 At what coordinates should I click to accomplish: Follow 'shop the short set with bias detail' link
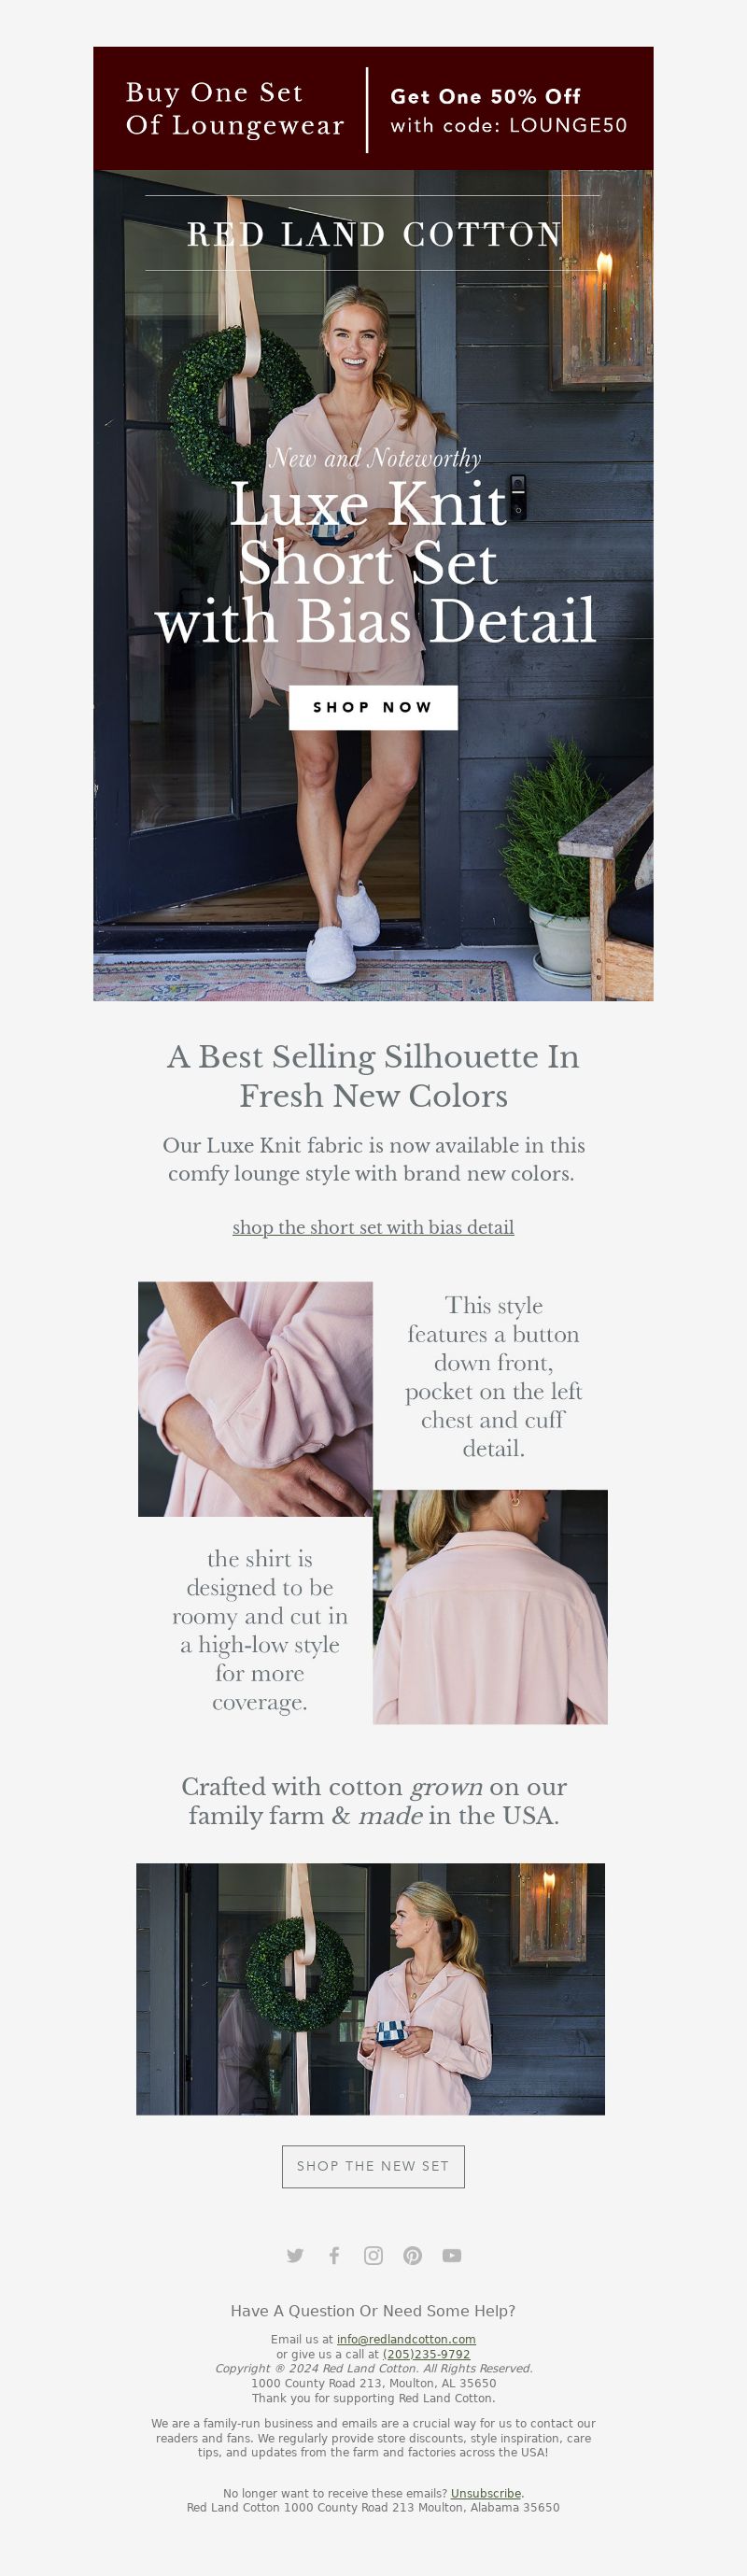(x=373, y=1227)
